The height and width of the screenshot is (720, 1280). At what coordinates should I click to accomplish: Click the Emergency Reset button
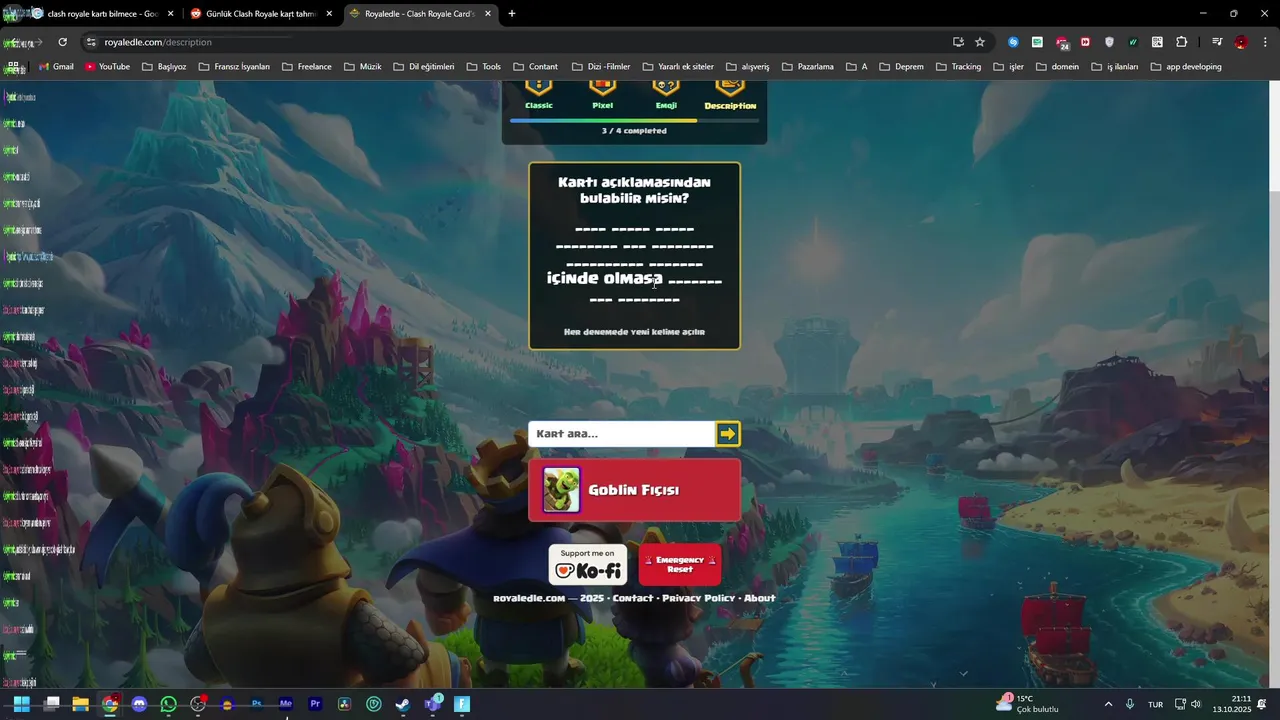[x=680, y=565]
